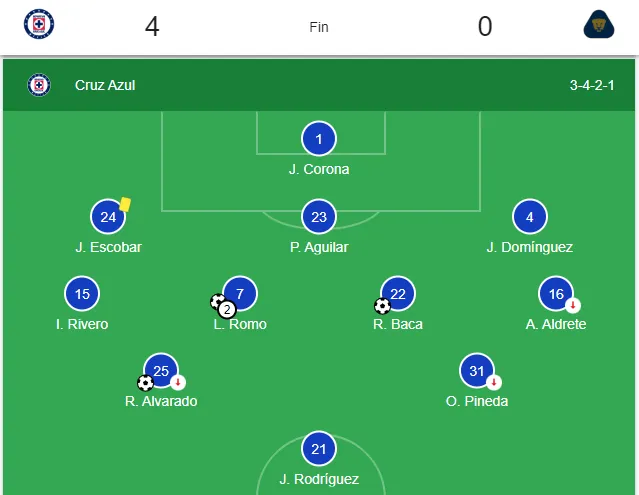Click A. Aldrete's substitution arrow icon
The width and height of the screenshot is (639, 495).
pos(573,305)
